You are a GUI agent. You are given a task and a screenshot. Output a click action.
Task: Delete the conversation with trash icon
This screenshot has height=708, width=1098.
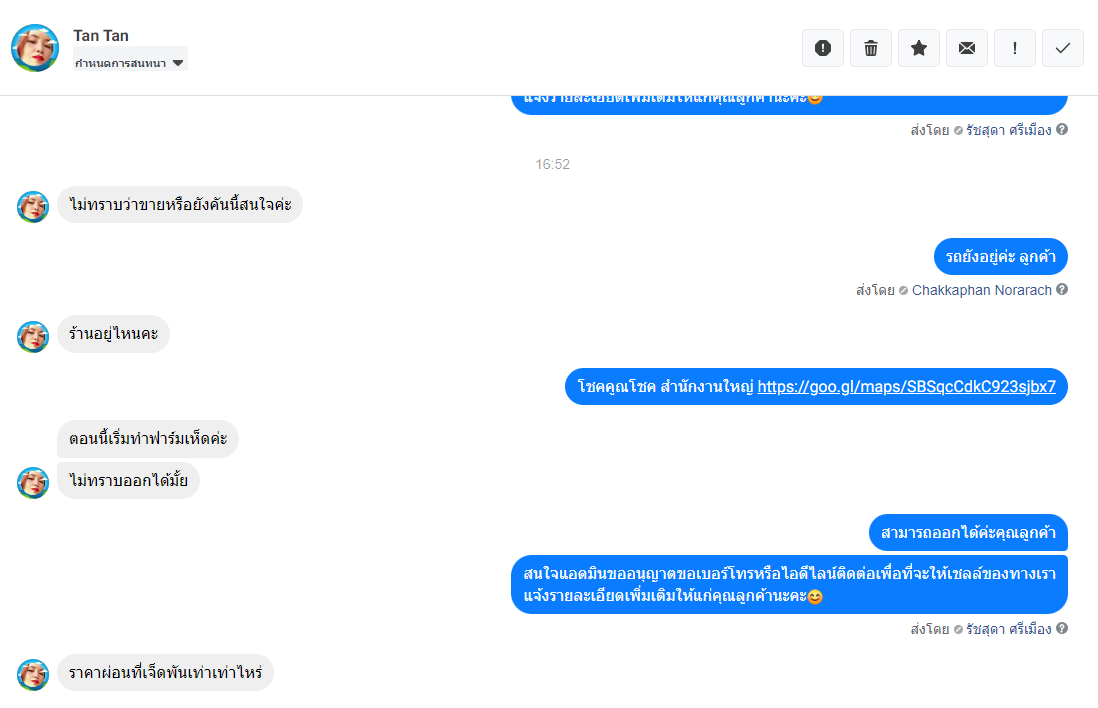click(871, 48)
